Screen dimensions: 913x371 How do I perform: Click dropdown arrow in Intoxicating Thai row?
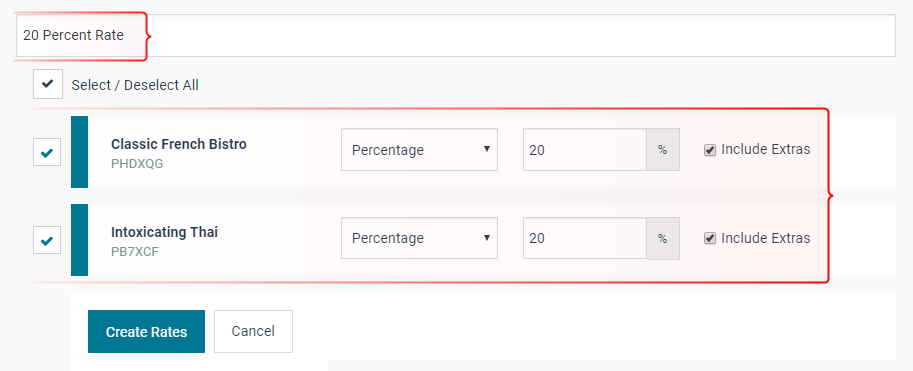click(486, 237)
